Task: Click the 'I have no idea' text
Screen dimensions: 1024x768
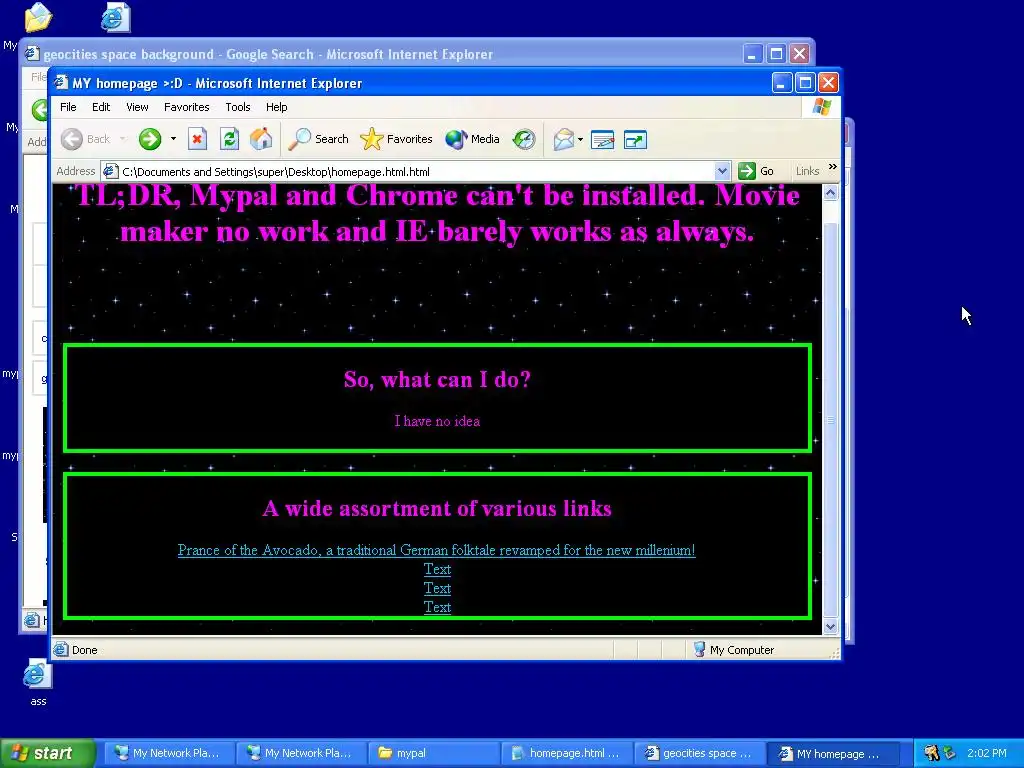Action: (437, 421)
